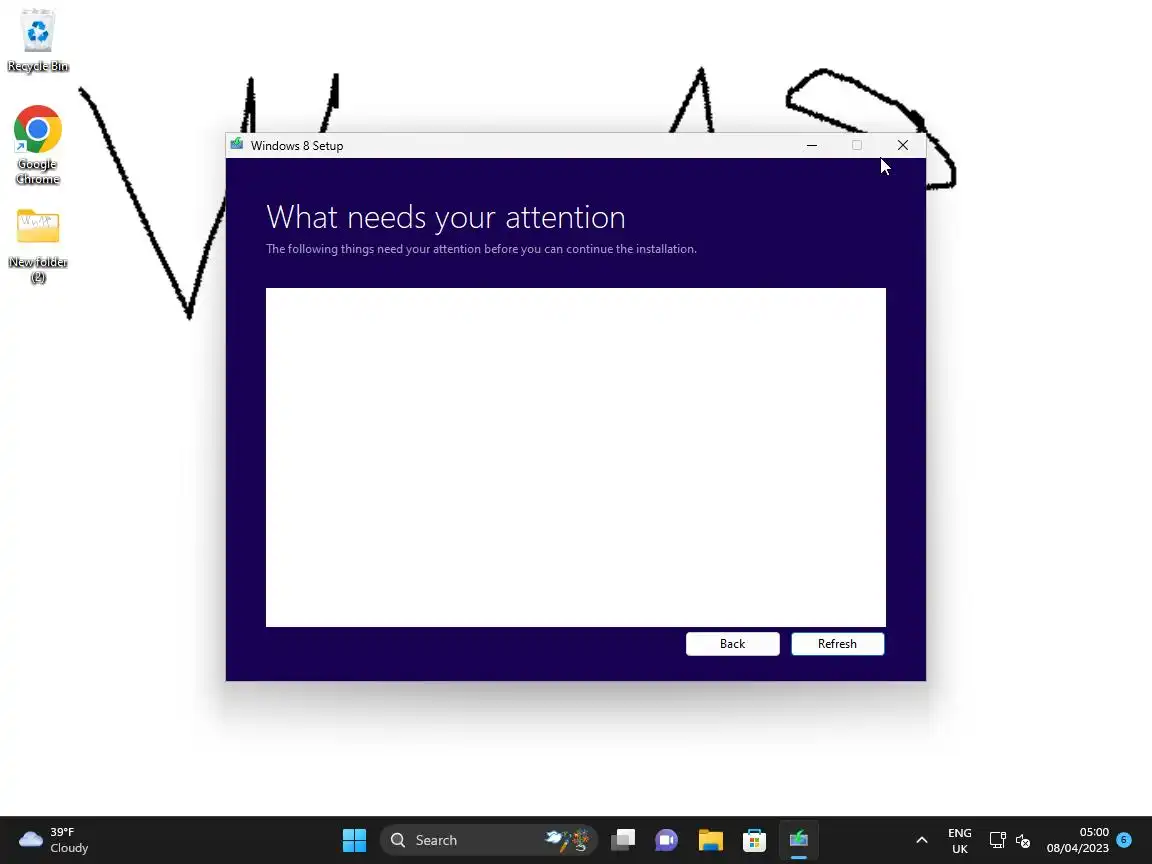Open the notification badge showing 6
1152x864 pixels.
(x=1123, y=839)
